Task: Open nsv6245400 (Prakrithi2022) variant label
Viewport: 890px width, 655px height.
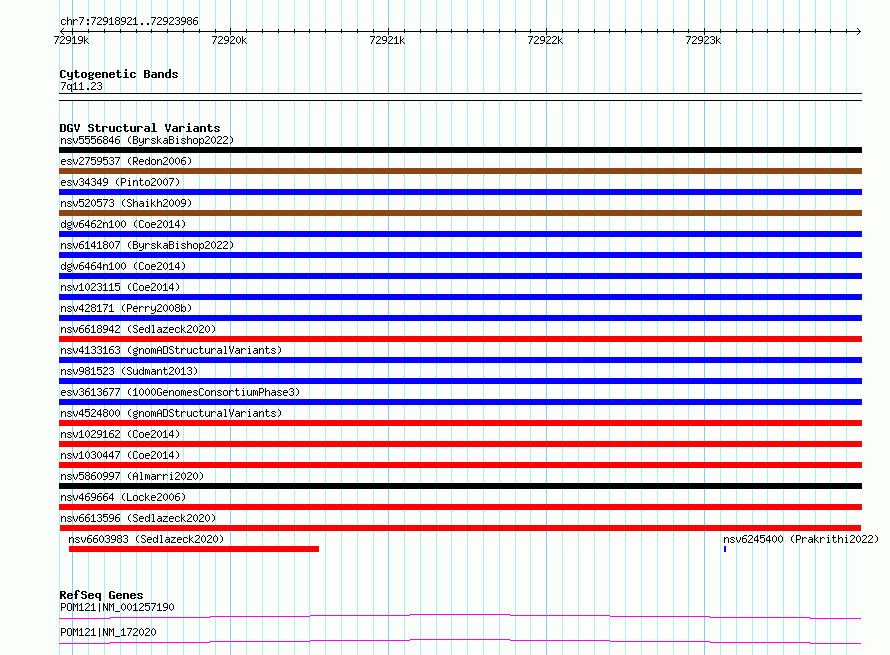Action: pos(800,539)
